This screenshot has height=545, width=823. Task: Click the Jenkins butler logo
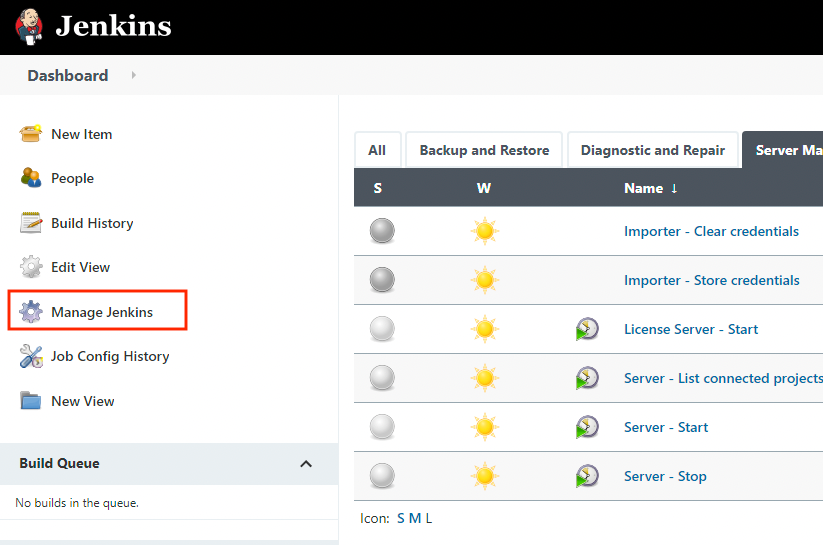29,26
